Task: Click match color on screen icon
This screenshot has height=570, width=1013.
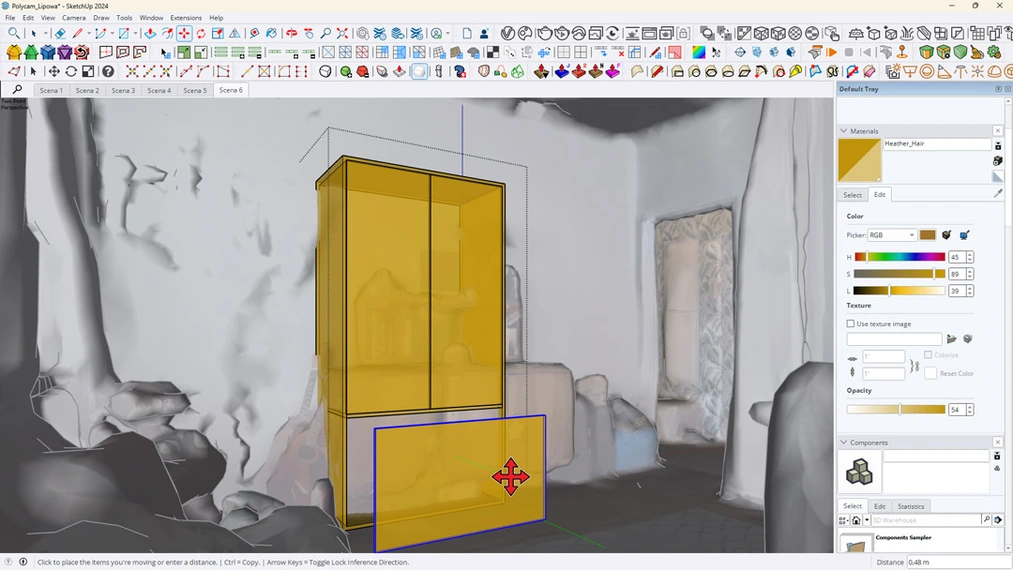Action: pyautogui.click(x=965, y=235)
